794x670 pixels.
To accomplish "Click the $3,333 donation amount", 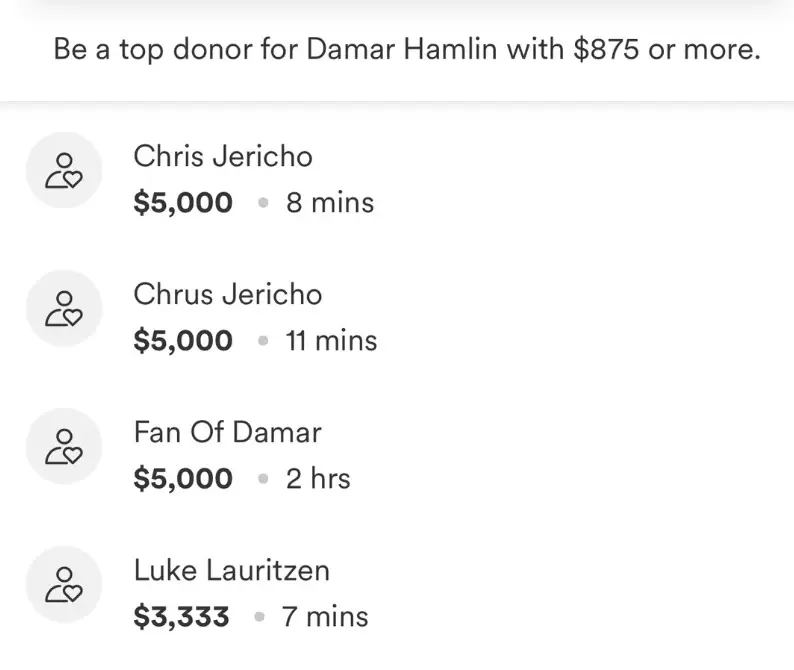I will point(181,617).
